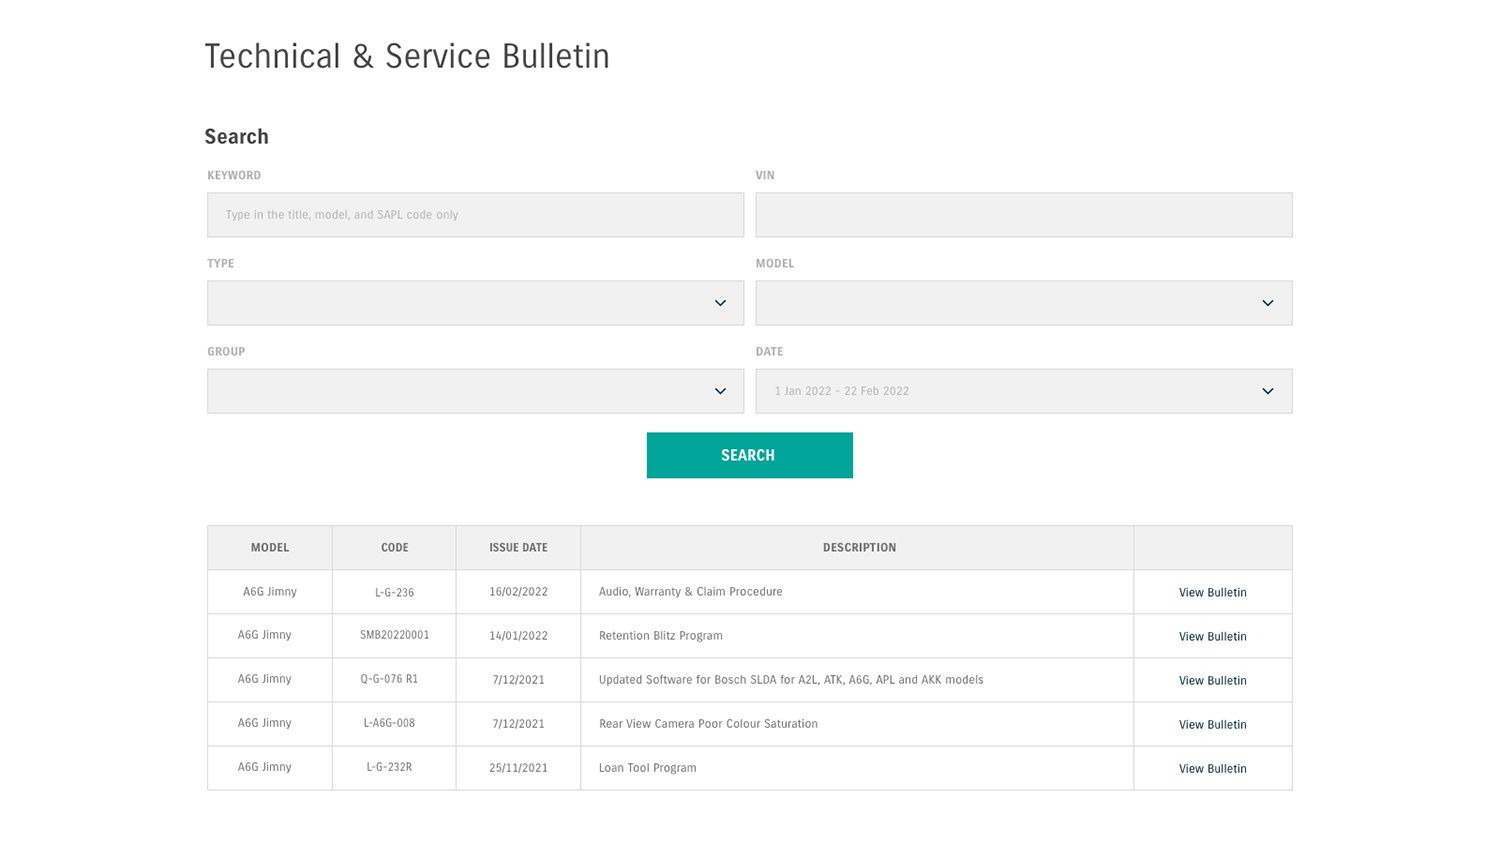Click the chevron arrow in Model field

pos(1267,303)
